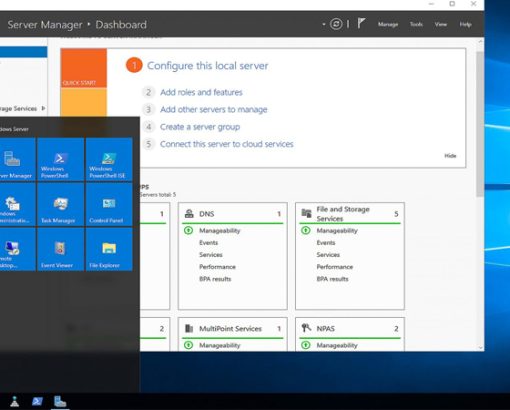The width and height of the screenshot is (510, 410).
Task: Open the Help menu
Action: 465,24
